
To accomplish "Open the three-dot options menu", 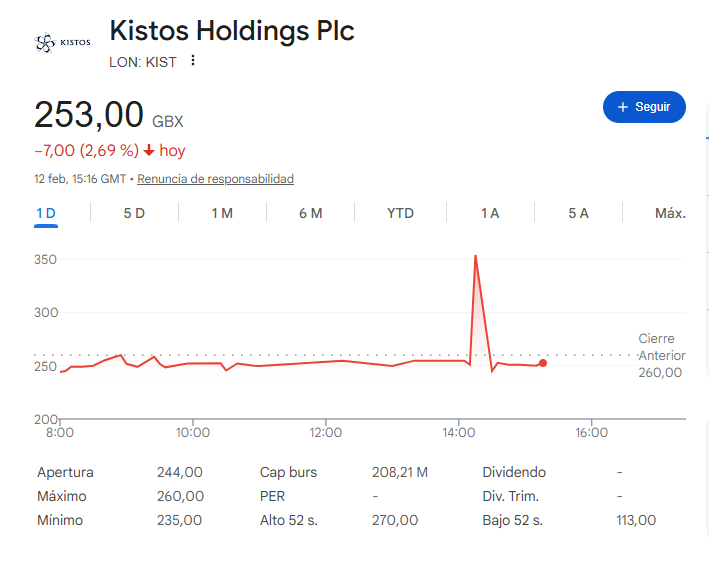I will (x=193, y=61).
